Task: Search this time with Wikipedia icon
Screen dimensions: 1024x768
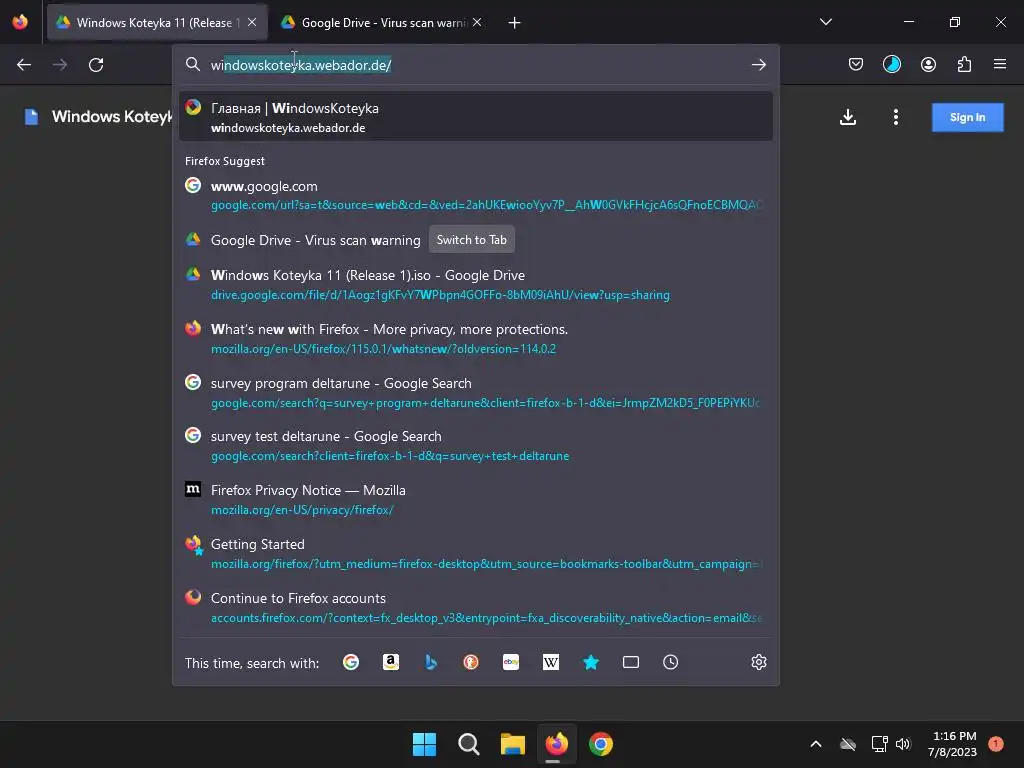Action: tap(551, 662)
